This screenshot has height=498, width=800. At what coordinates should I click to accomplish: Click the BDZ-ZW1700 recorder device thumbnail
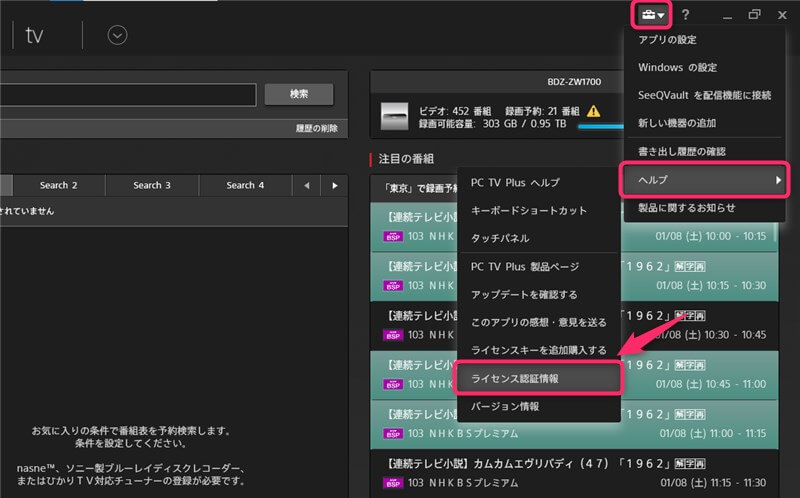(x=394, y=116)
